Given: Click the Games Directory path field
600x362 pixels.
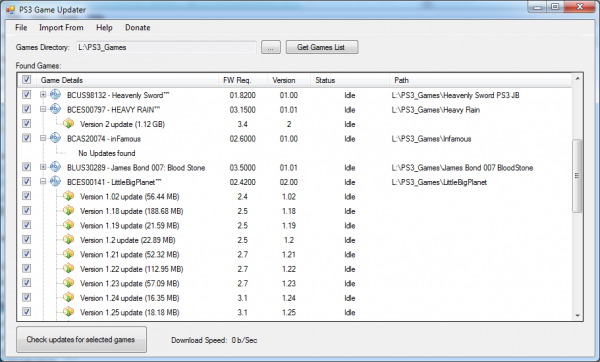Looking at the screenshot, I should pos(166,47).
